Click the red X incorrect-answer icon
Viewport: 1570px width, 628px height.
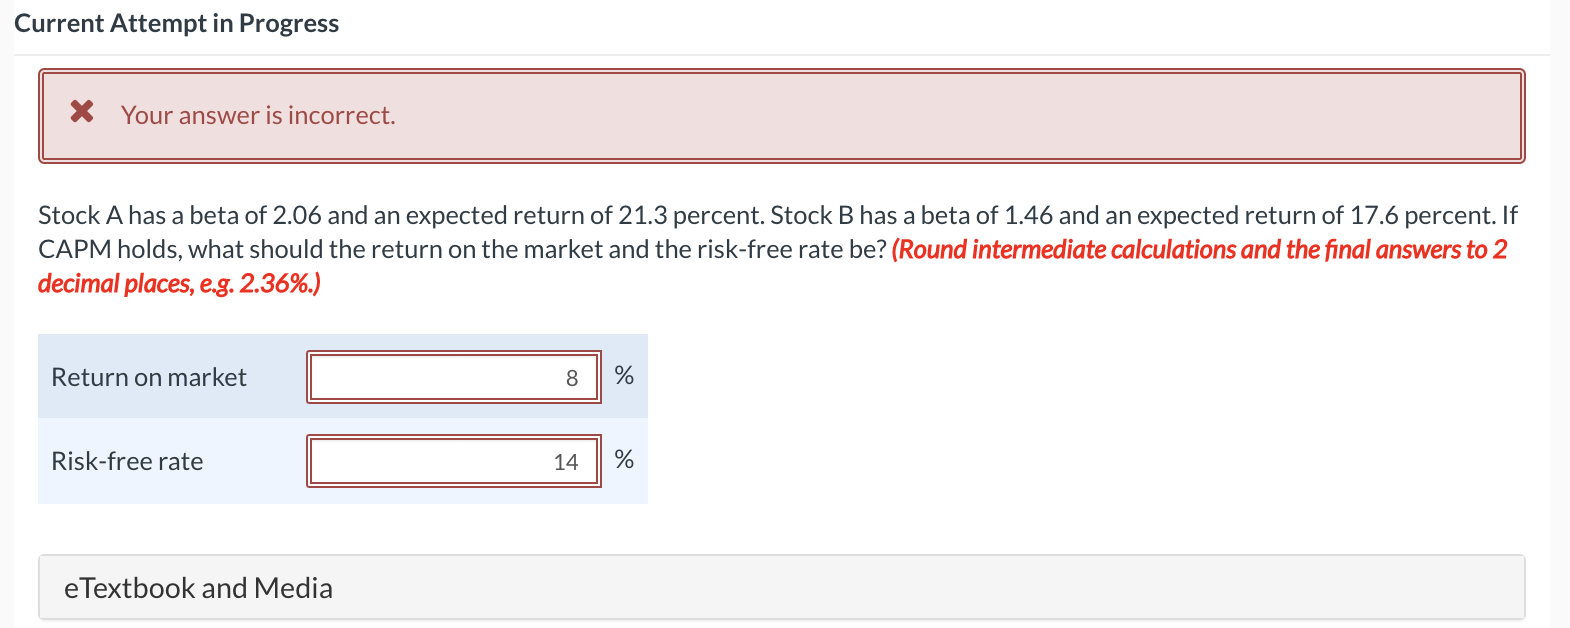click(84, 114)
